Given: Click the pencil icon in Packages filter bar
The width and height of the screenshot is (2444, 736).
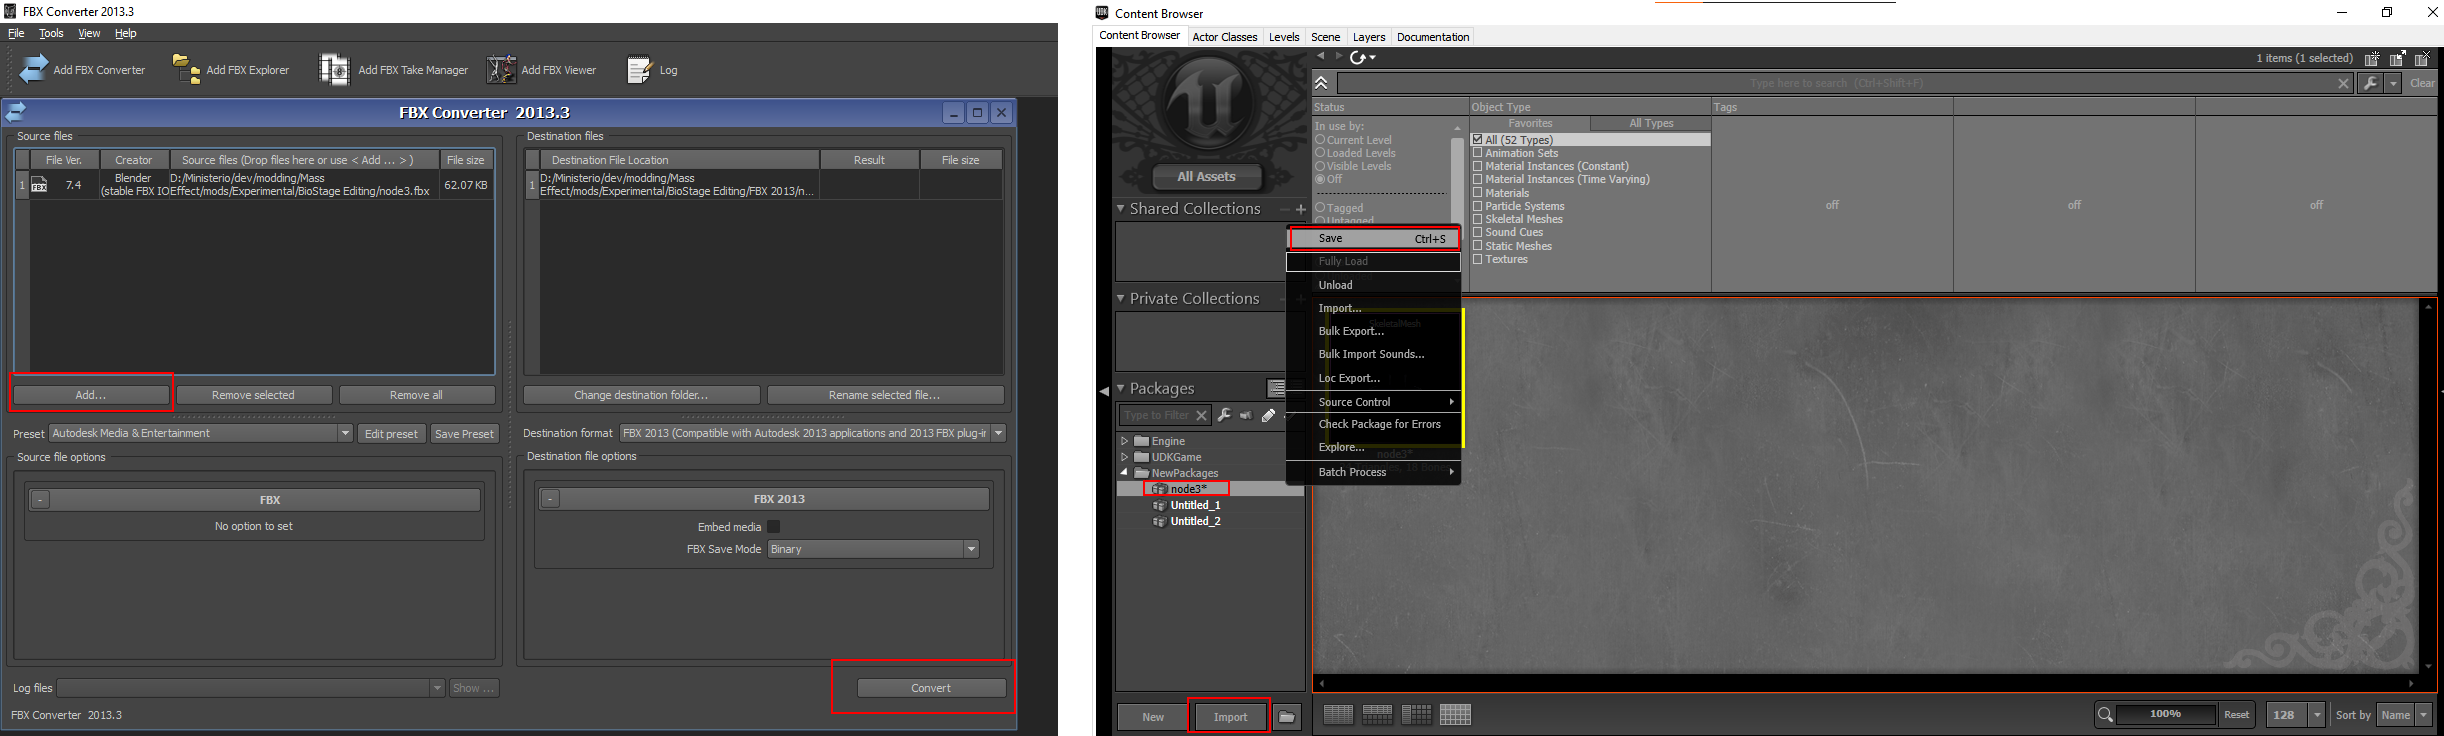Looking at the screenshot, I should pos(1268,415).
